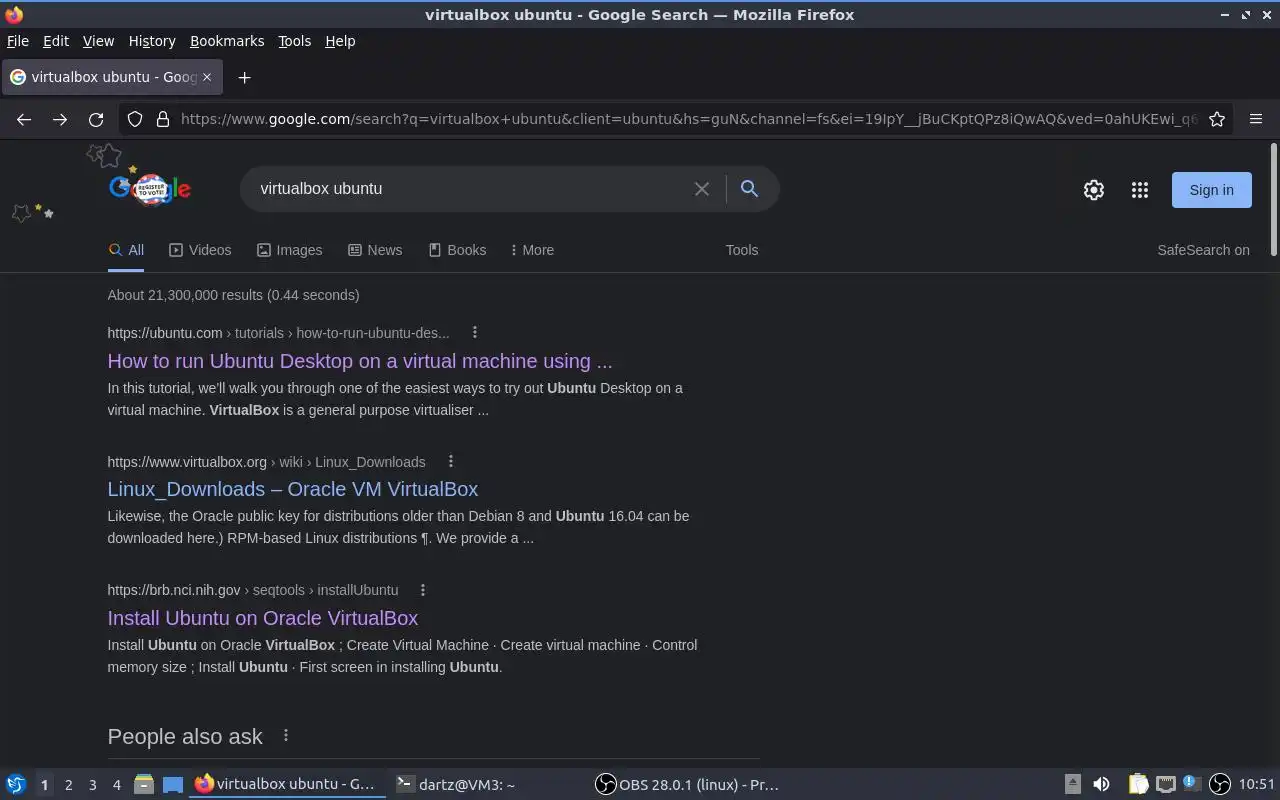
Task: Open the Xubuntu application launcher menu
Action: [x=16, y=784]
